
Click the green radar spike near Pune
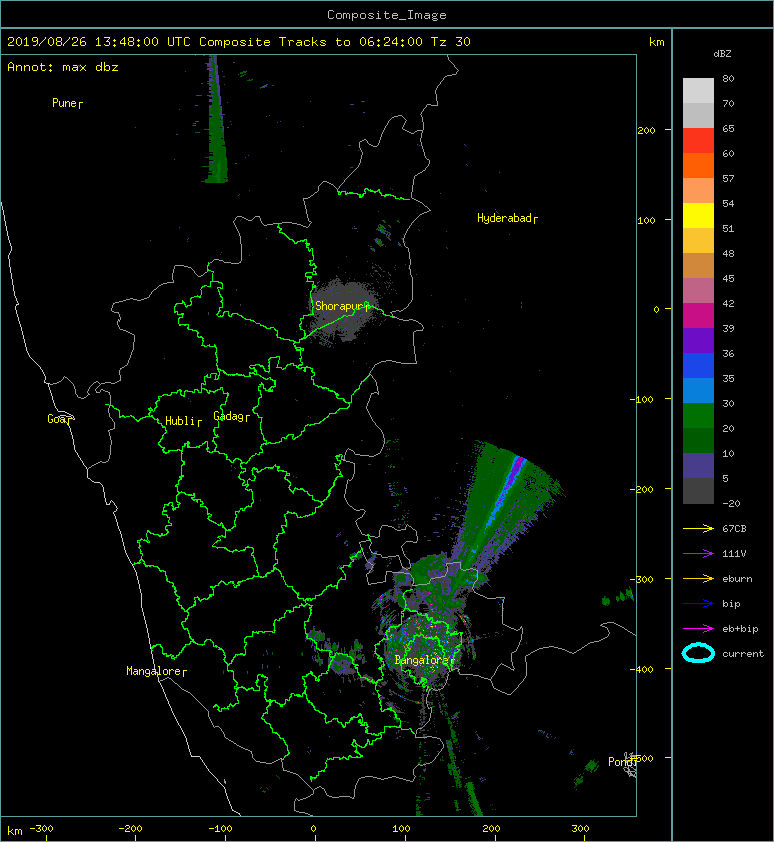(216, 121)
